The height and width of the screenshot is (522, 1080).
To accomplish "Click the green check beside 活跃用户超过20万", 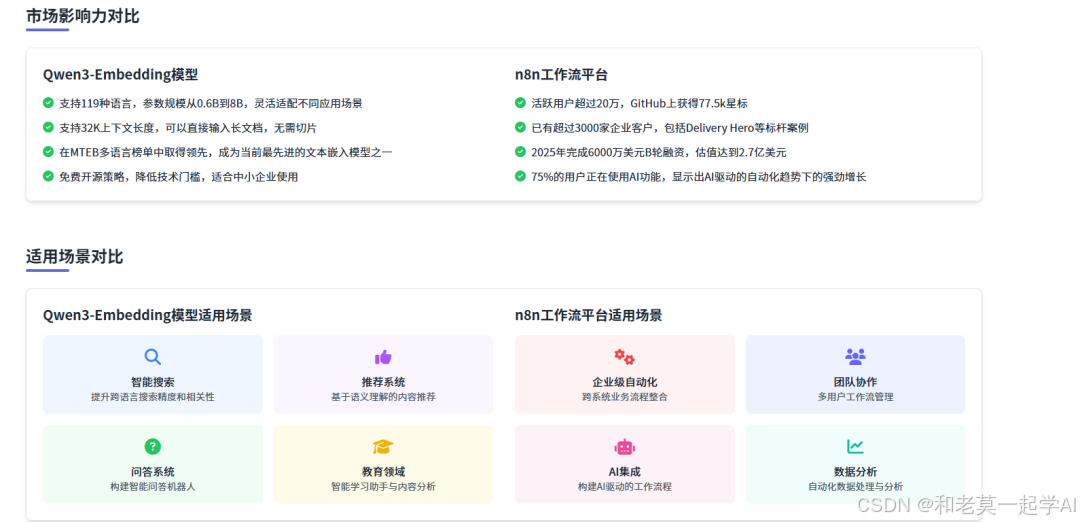I will pyautogui.click(x=520, y=103).
